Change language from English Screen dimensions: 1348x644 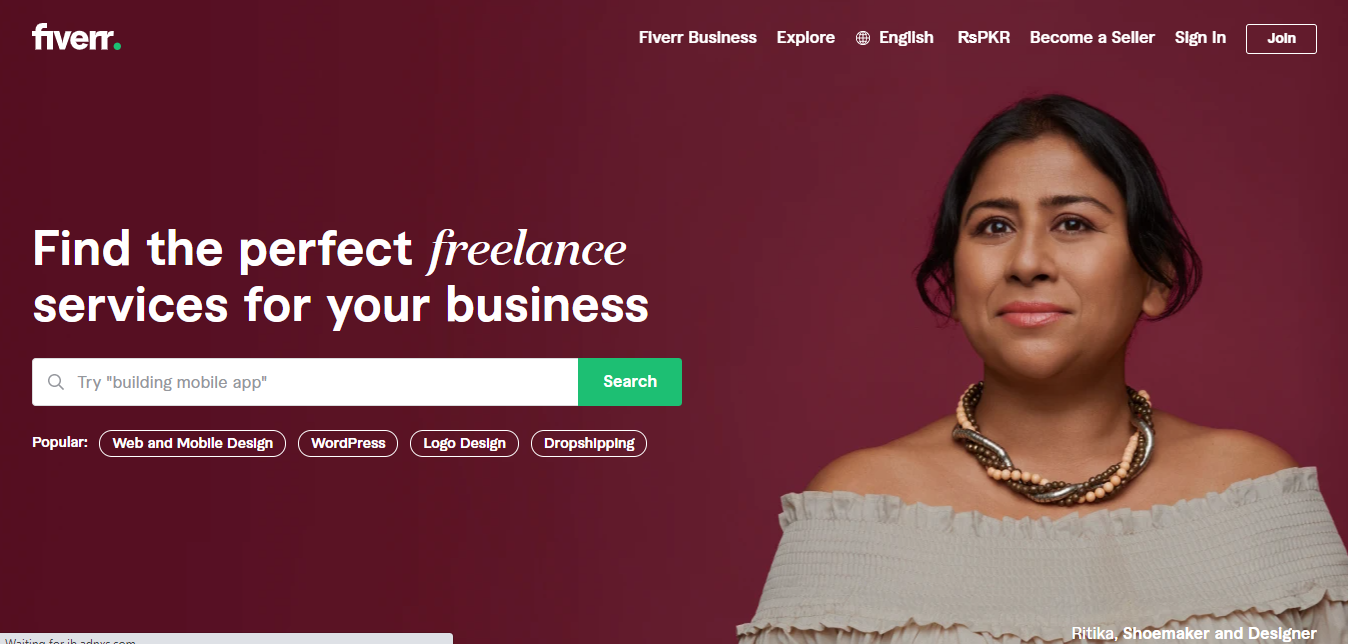tap(906, 38)
